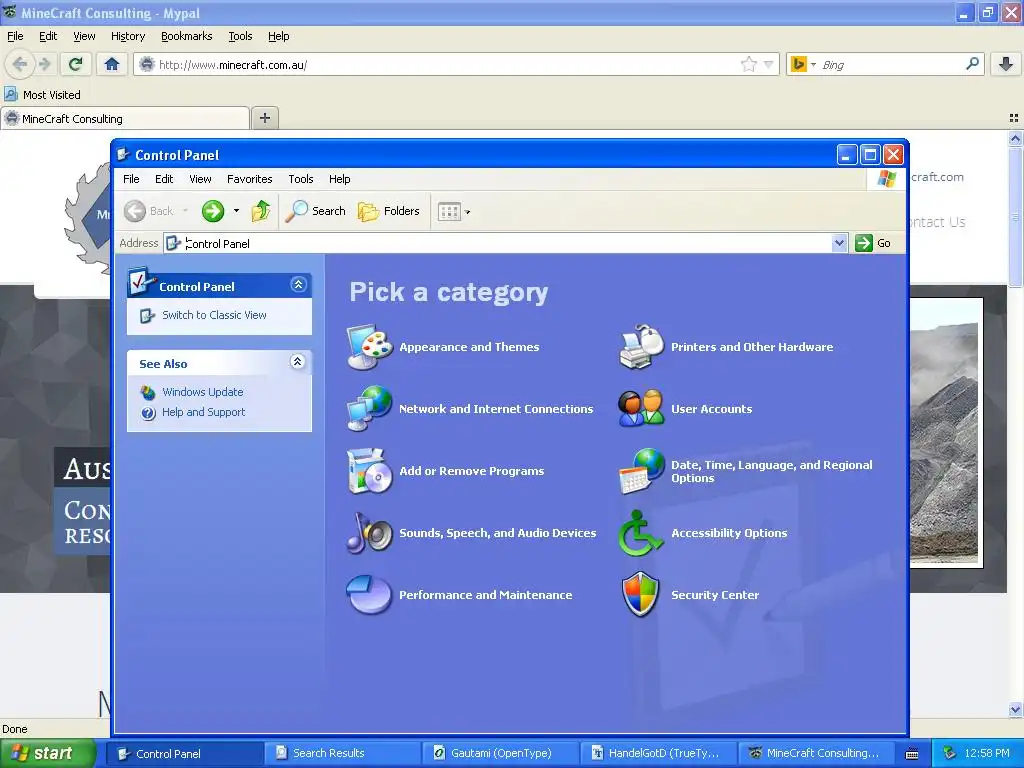Click Mypal downloads arrow icon

pyautogui.click(x=1006, y=64)
